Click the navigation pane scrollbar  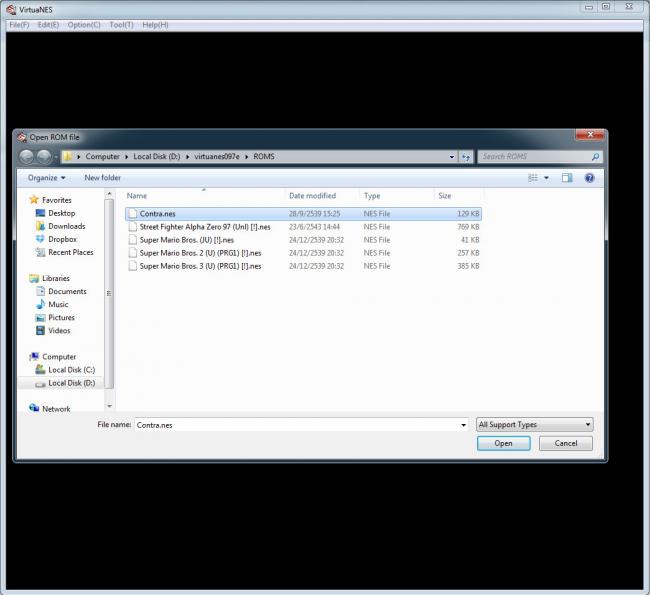tap(109, 294)
